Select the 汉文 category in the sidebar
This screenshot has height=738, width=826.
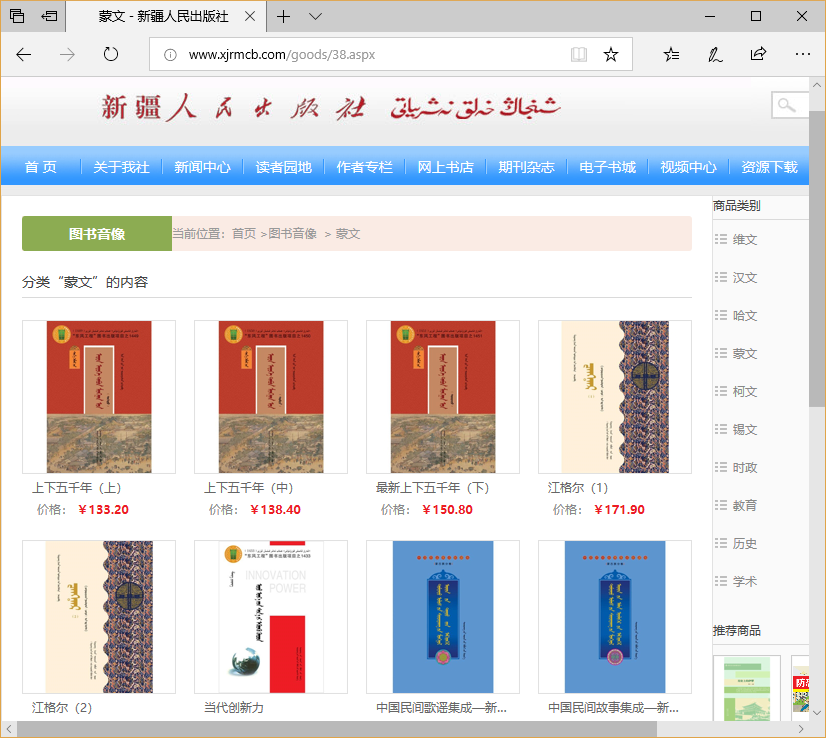pos(745,278)
